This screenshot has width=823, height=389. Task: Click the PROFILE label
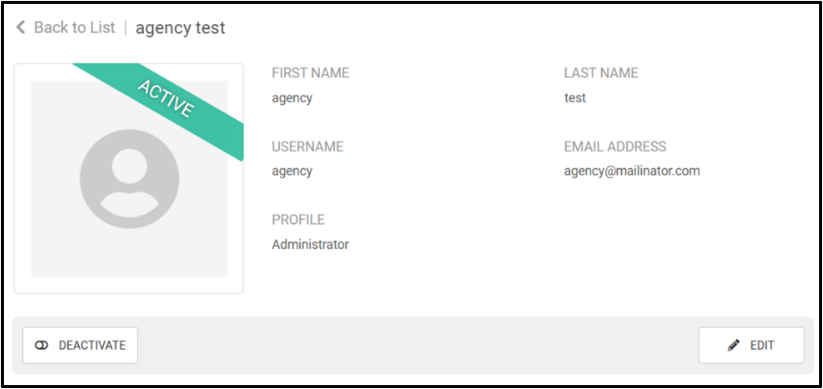298,219
